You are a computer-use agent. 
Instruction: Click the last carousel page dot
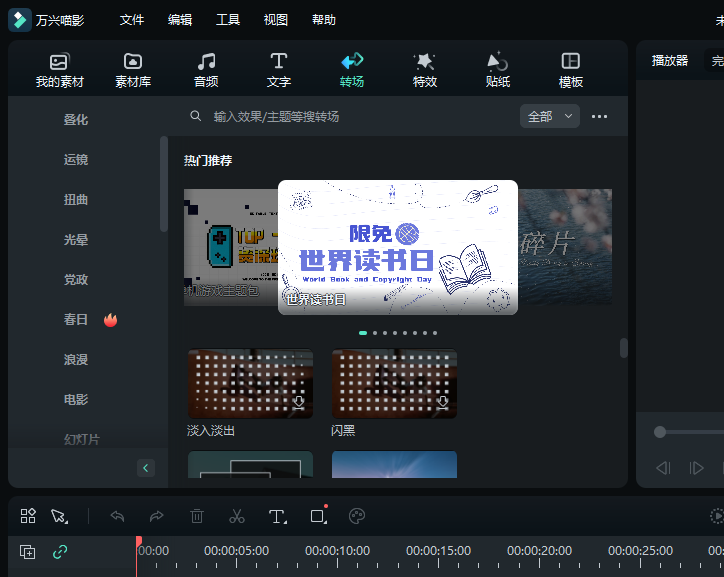435,333
